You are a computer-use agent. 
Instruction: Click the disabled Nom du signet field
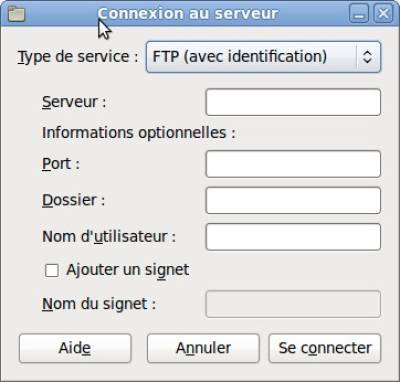(293, 304)
